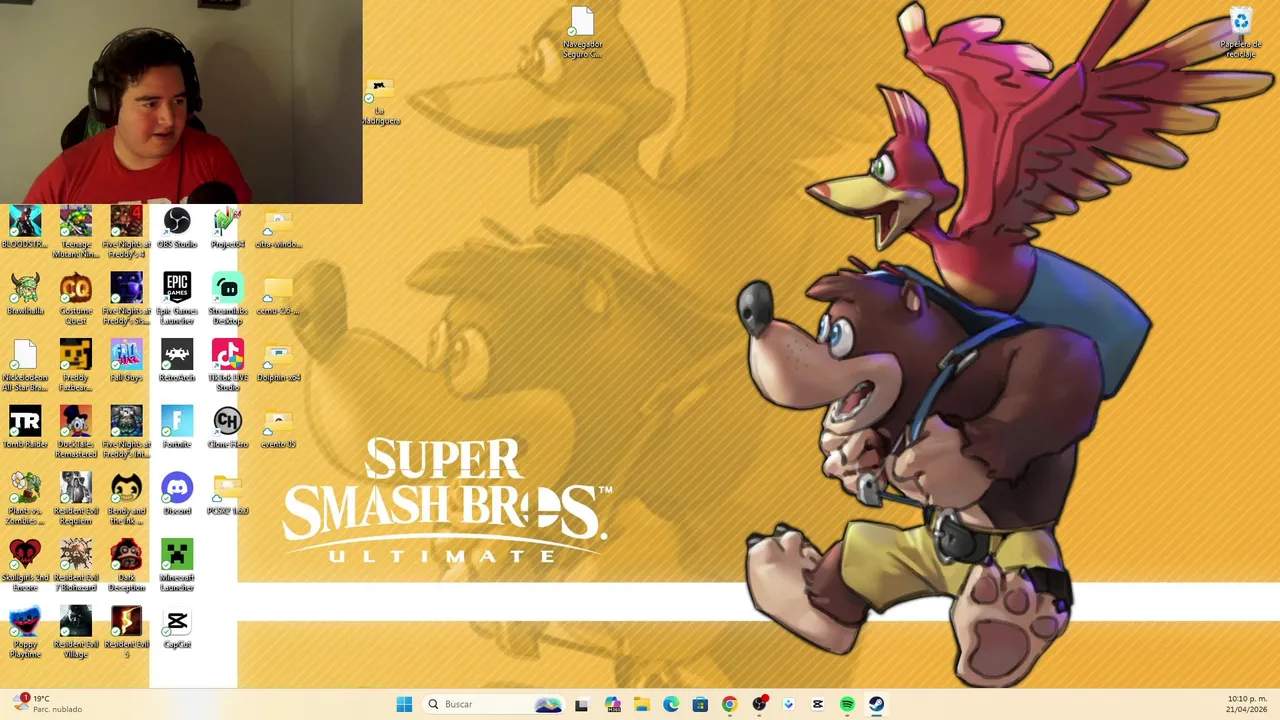Image resolution: width=1280 pixels, height=720 pixels.
Task: Select the Clone Hero shortcut
Action: pos(227,428)
